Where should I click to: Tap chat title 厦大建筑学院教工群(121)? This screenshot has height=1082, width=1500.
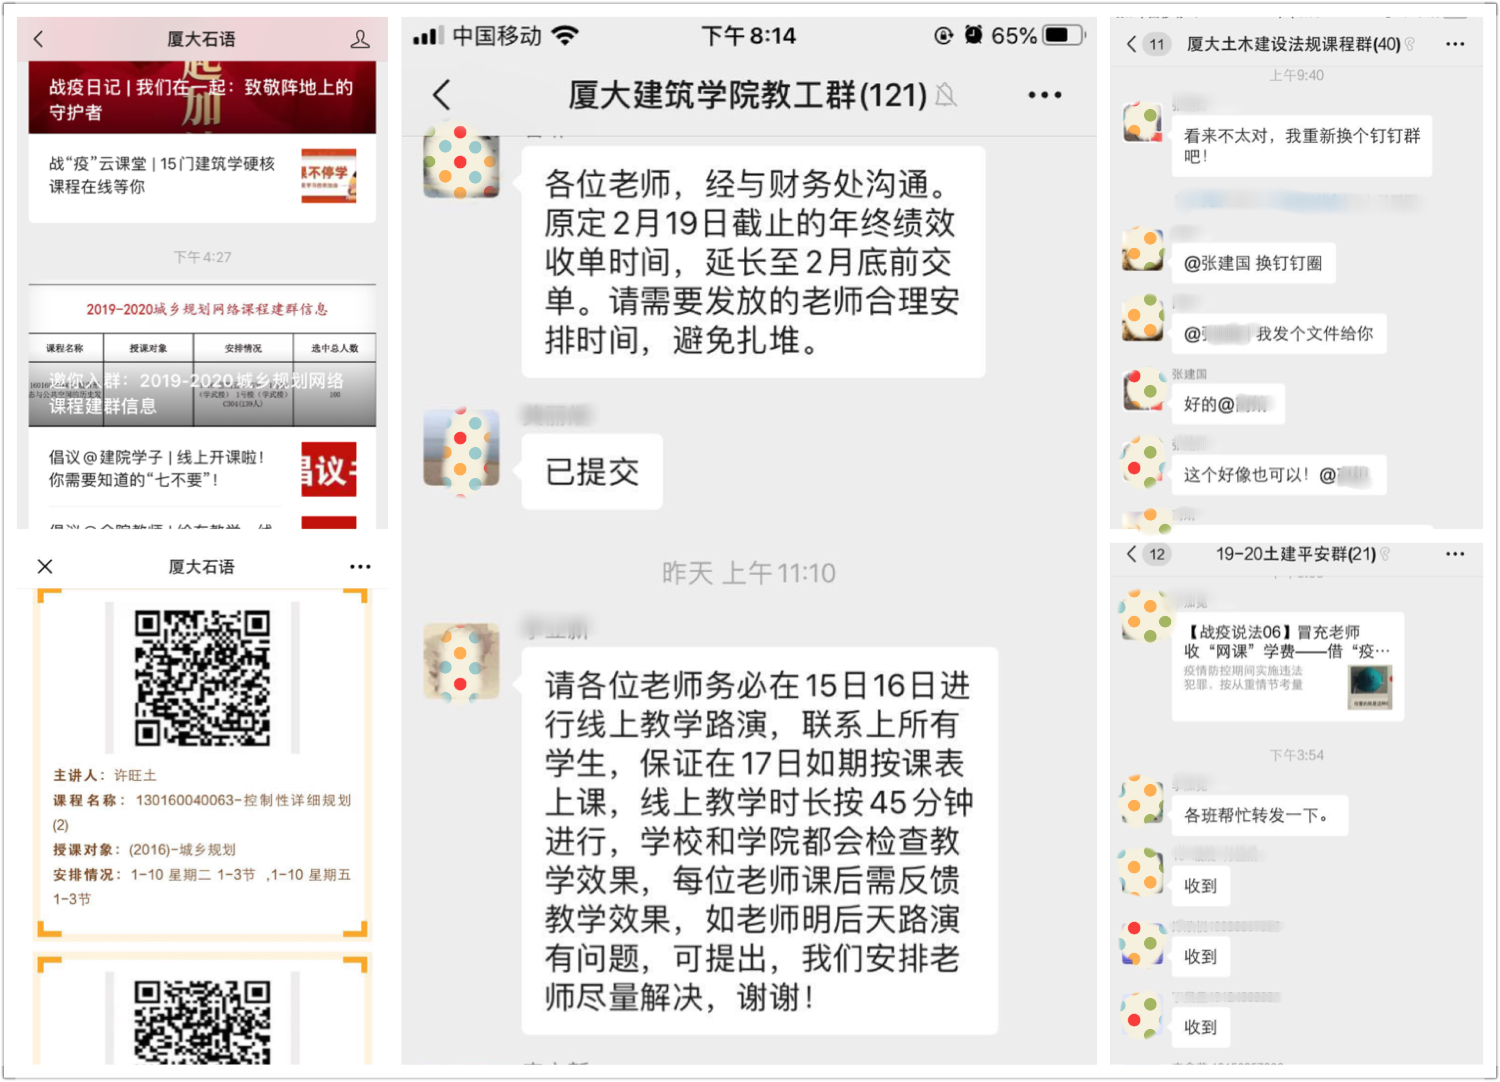point(748,95)
